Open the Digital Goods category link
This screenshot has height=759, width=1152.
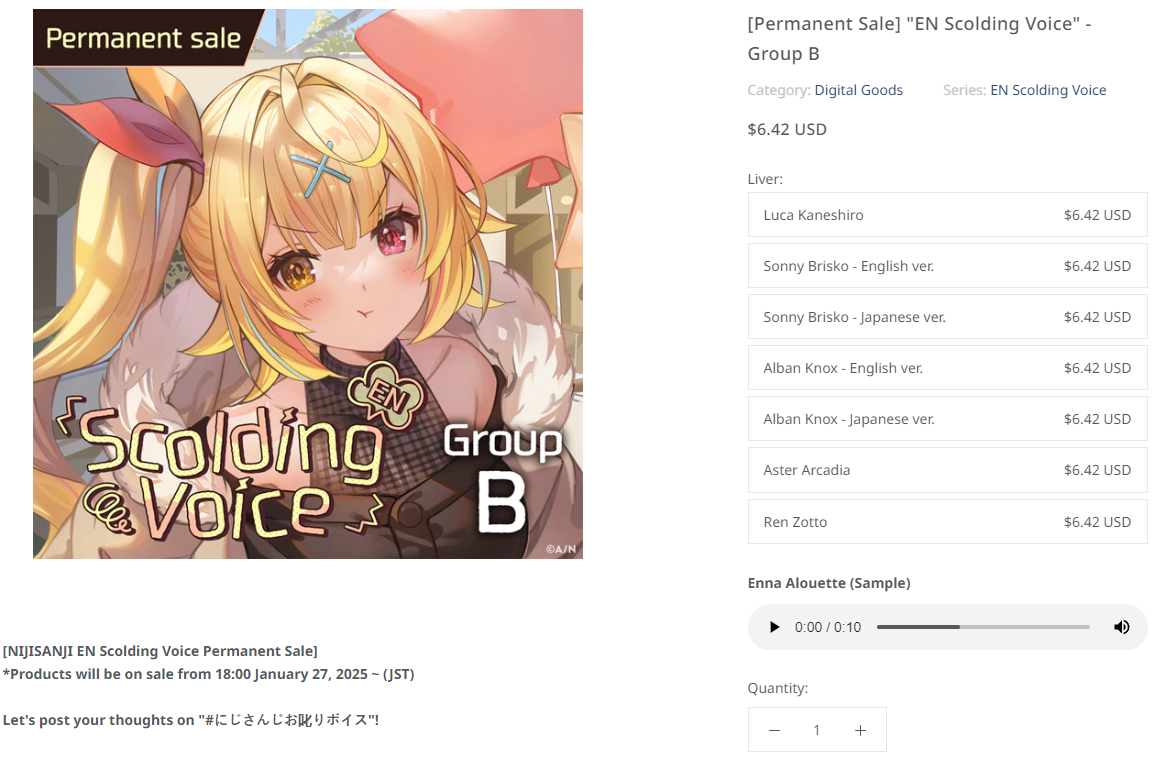click(858, 90)
